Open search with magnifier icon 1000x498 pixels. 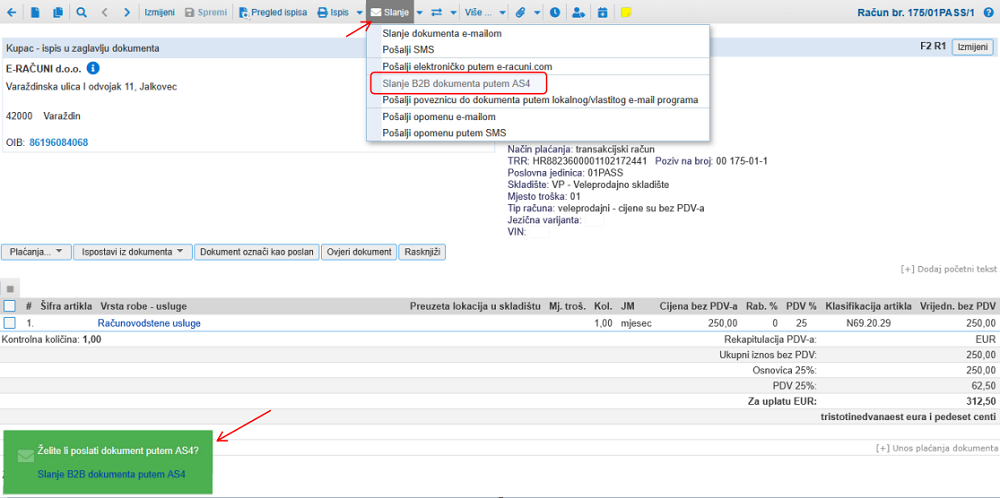pos(82,12)
